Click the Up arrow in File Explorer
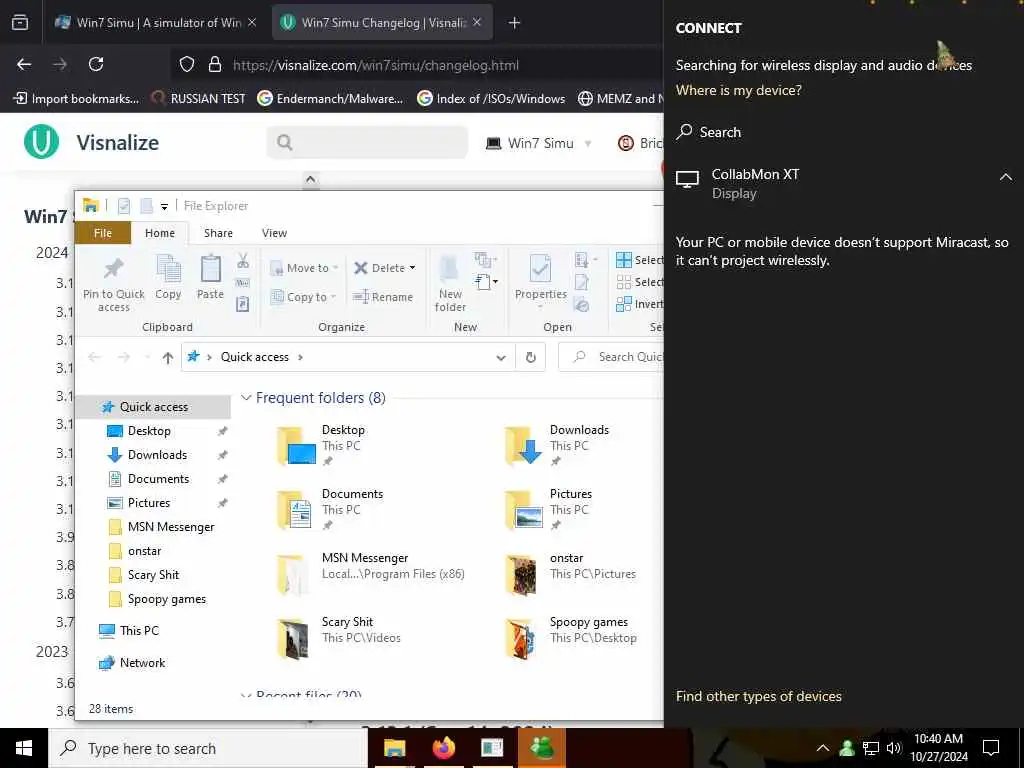 (x=168, y=357)
